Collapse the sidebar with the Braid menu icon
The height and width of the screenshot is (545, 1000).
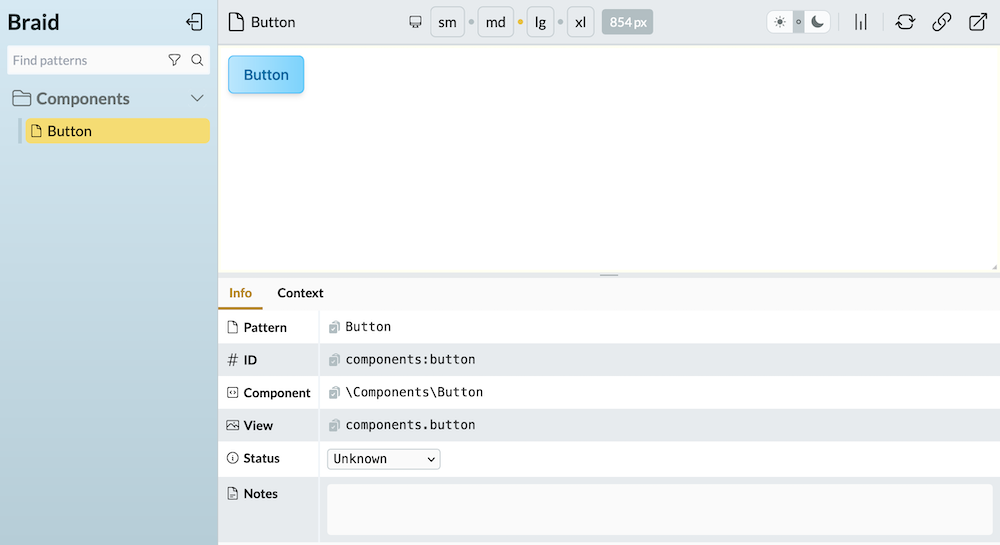click(x=194, y=22)
